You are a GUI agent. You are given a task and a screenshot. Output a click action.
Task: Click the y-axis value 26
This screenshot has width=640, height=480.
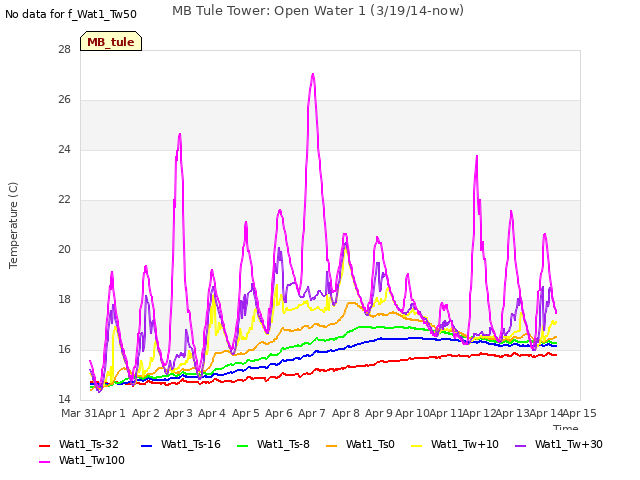[64, 100]
